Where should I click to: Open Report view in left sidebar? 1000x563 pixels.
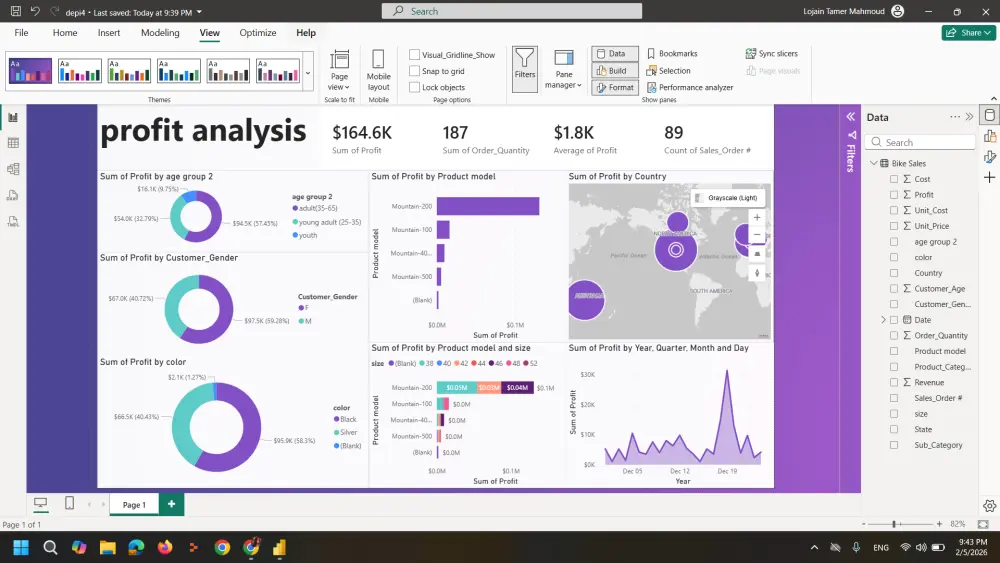(x=13, y=117)
